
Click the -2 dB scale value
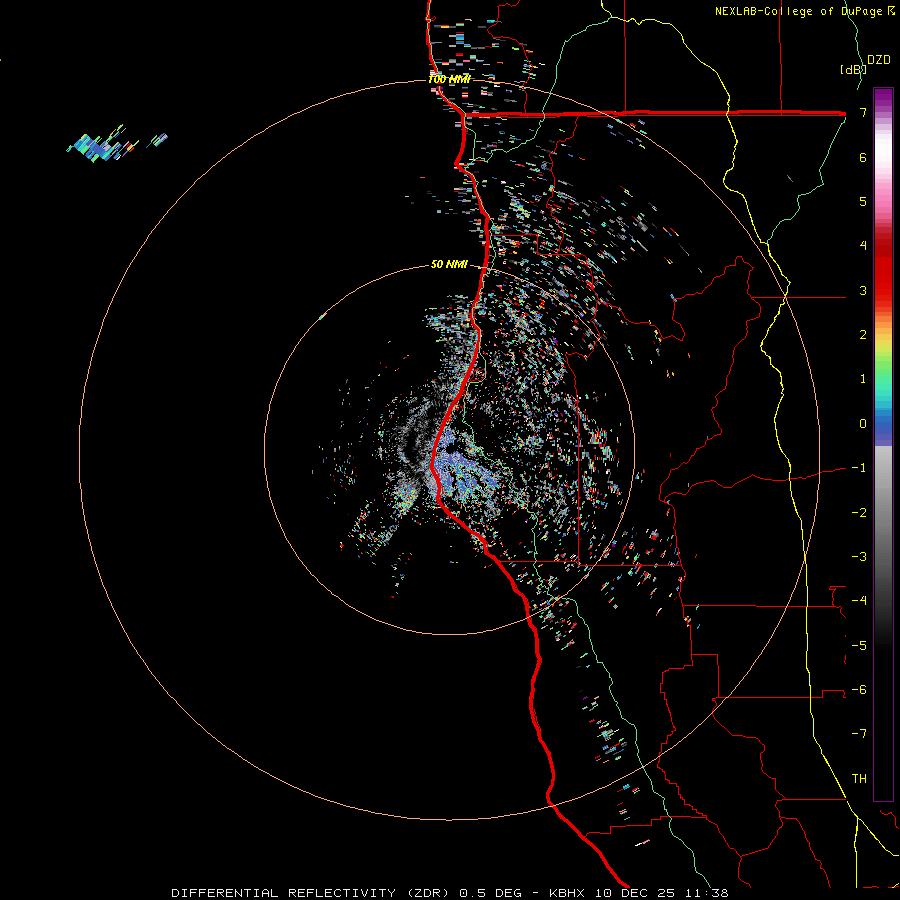859,513
